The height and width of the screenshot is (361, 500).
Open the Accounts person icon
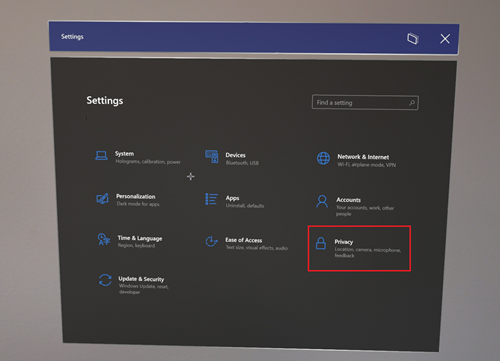point(322,201)
